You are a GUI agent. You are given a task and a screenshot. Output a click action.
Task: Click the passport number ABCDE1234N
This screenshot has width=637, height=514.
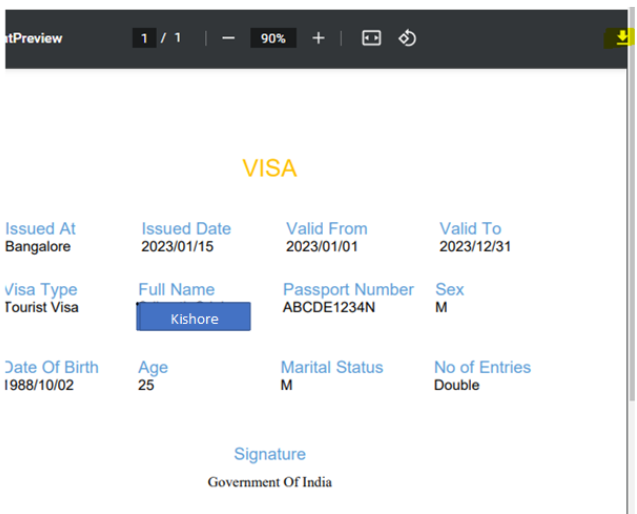(x=329, y=307)
